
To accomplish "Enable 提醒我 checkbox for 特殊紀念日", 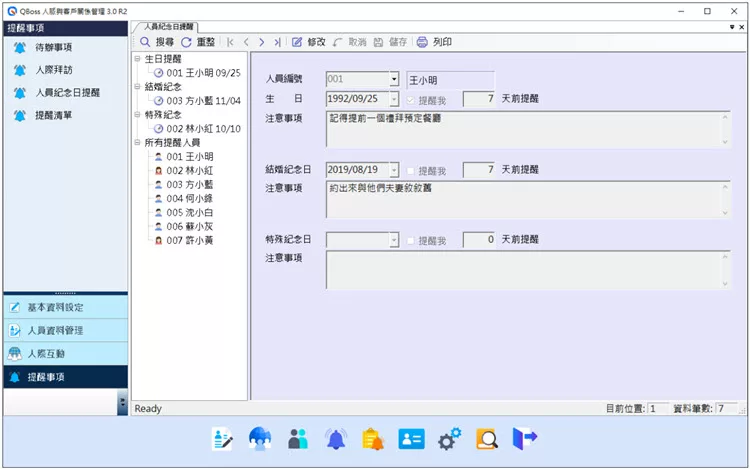I will (x=411, y=241).
